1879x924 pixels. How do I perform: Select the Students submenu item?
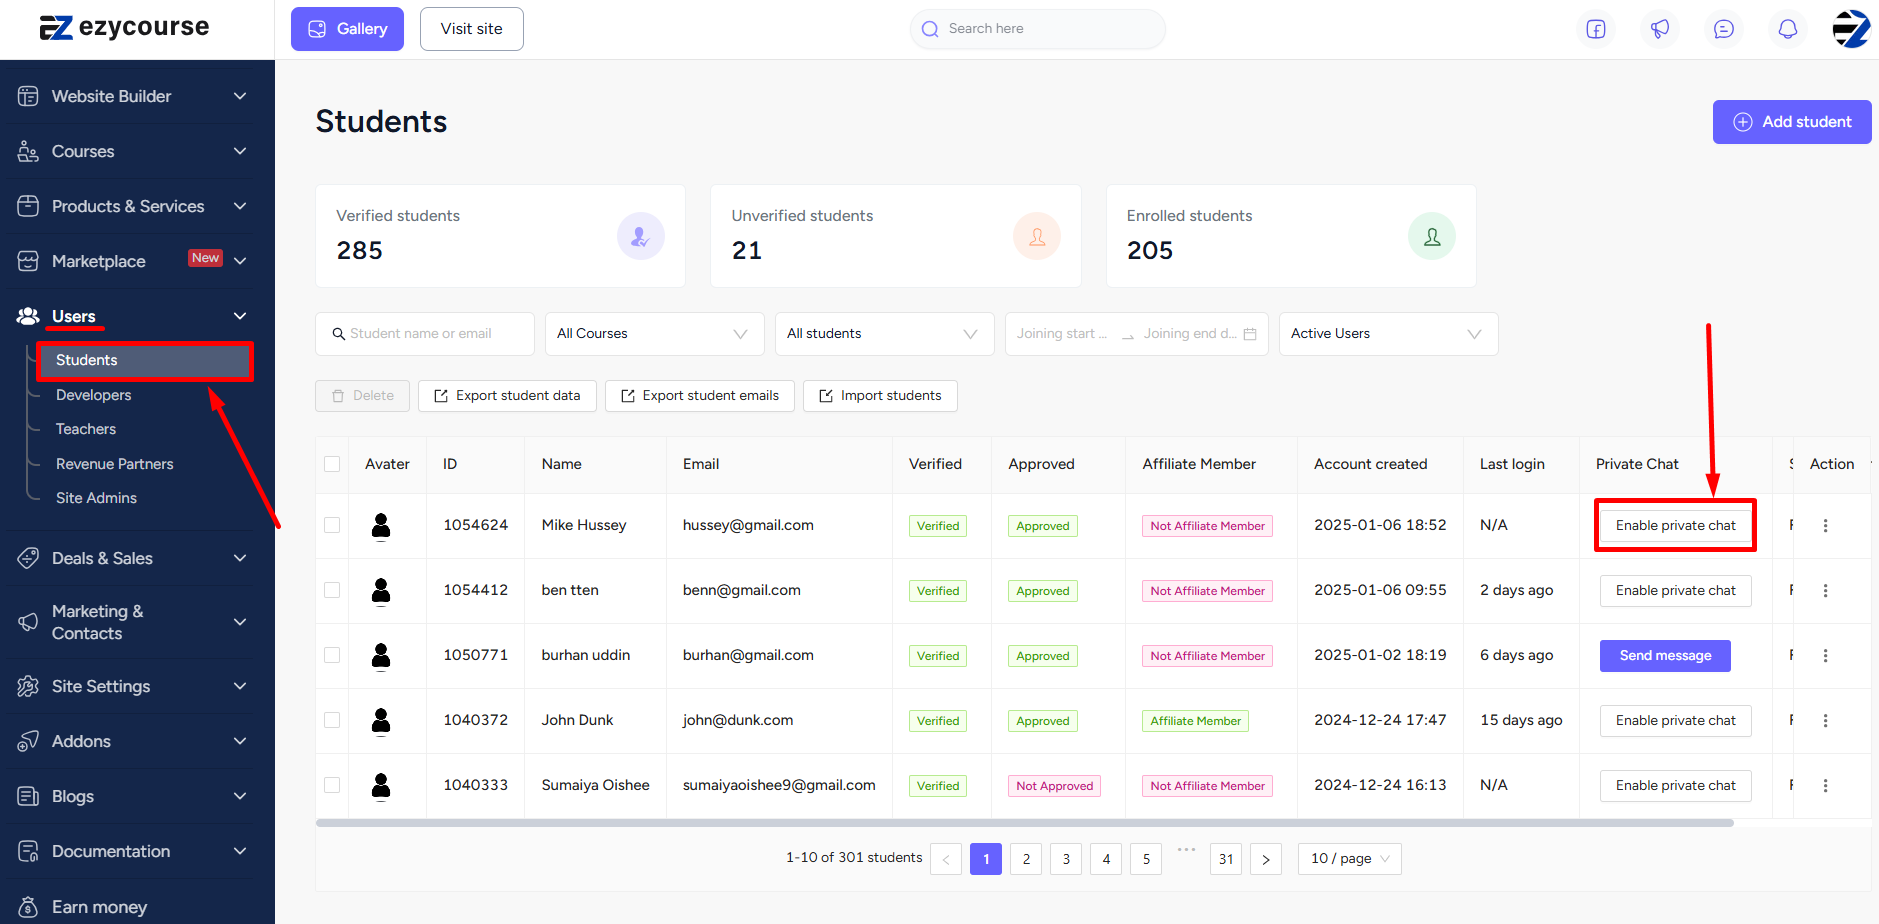[x=145, y=360]
